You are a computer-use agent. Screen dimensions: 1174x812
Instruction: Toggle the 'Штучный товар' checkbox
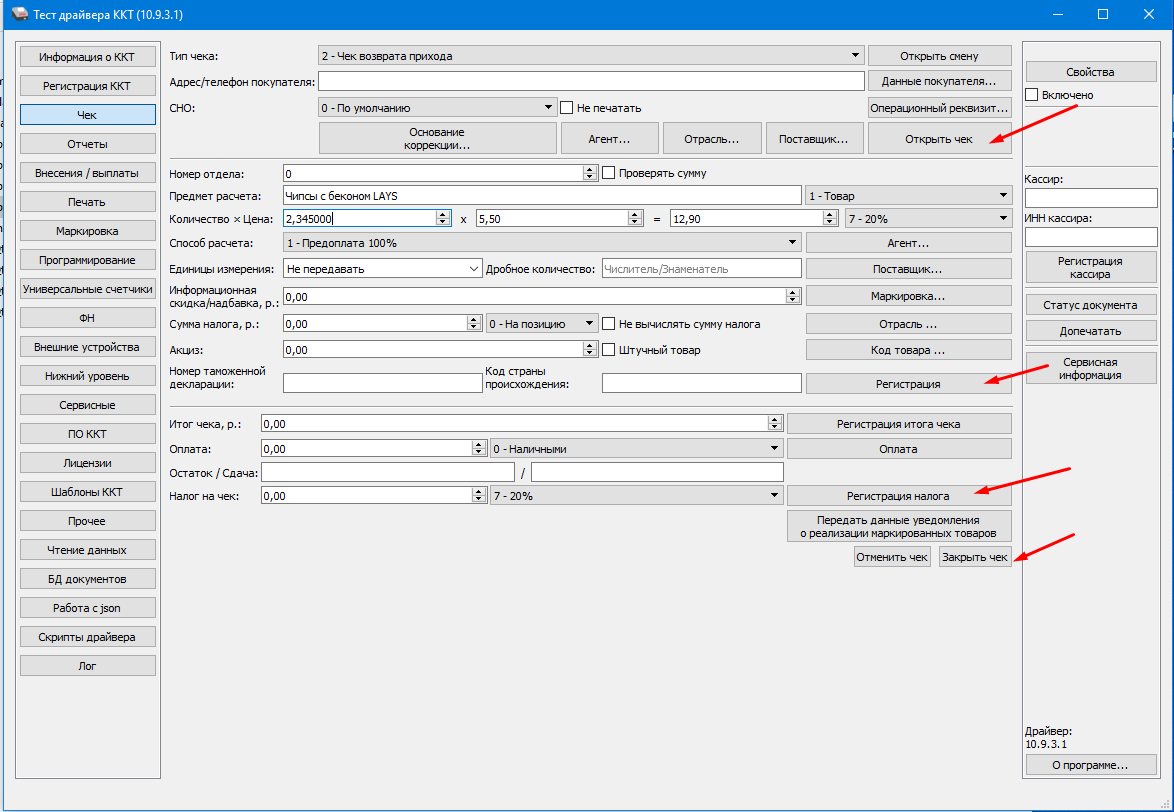click(609, 349)
